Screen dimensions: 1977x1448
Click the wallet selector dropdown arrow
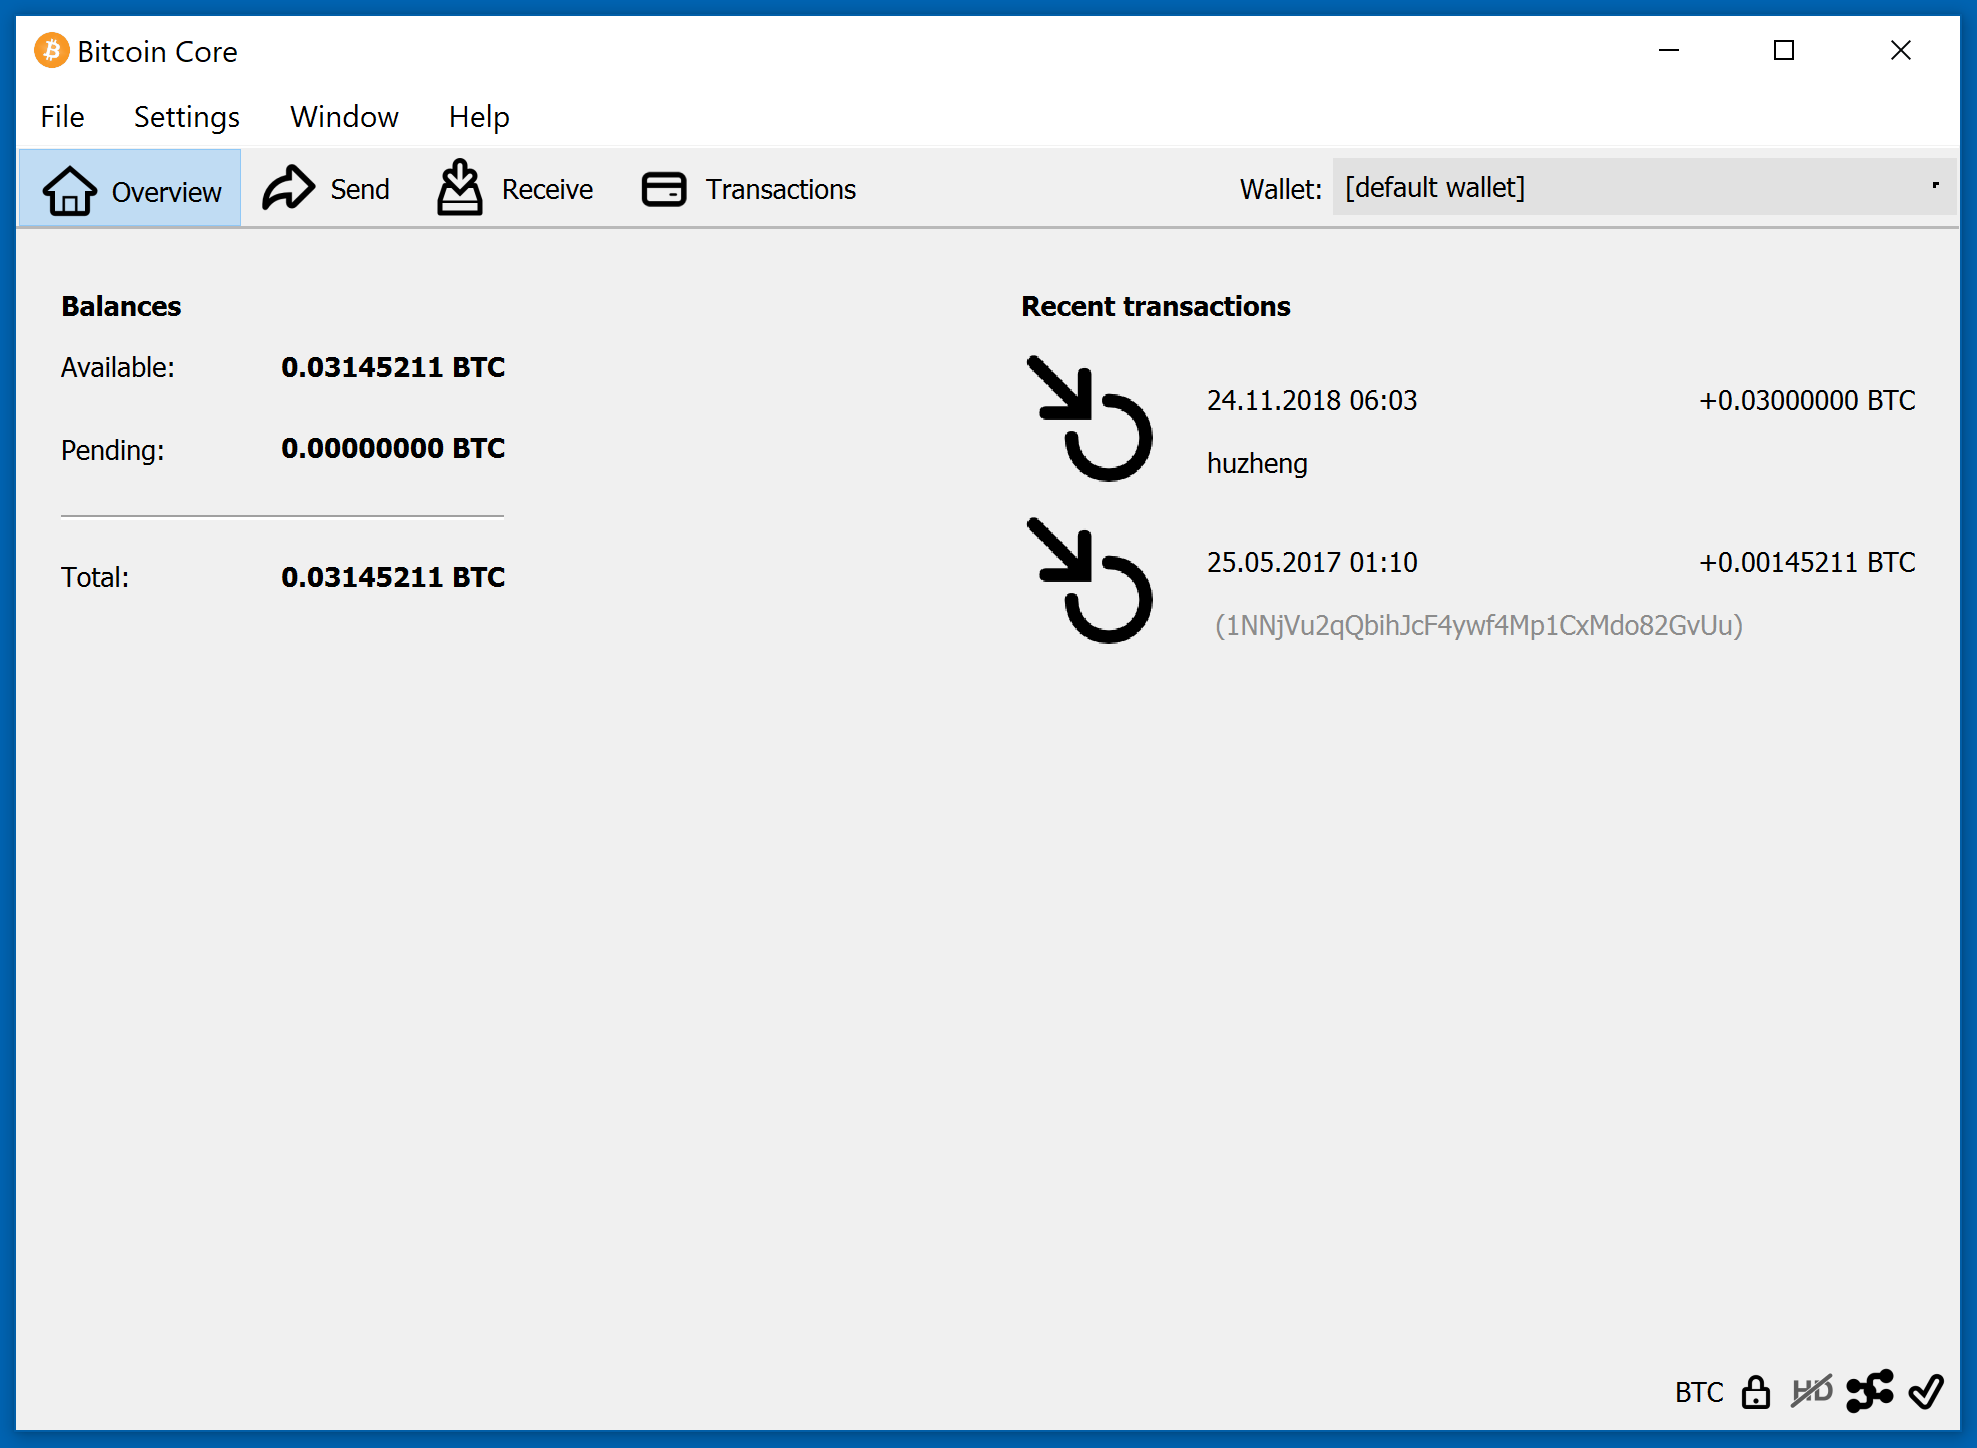coord(1935,186)
